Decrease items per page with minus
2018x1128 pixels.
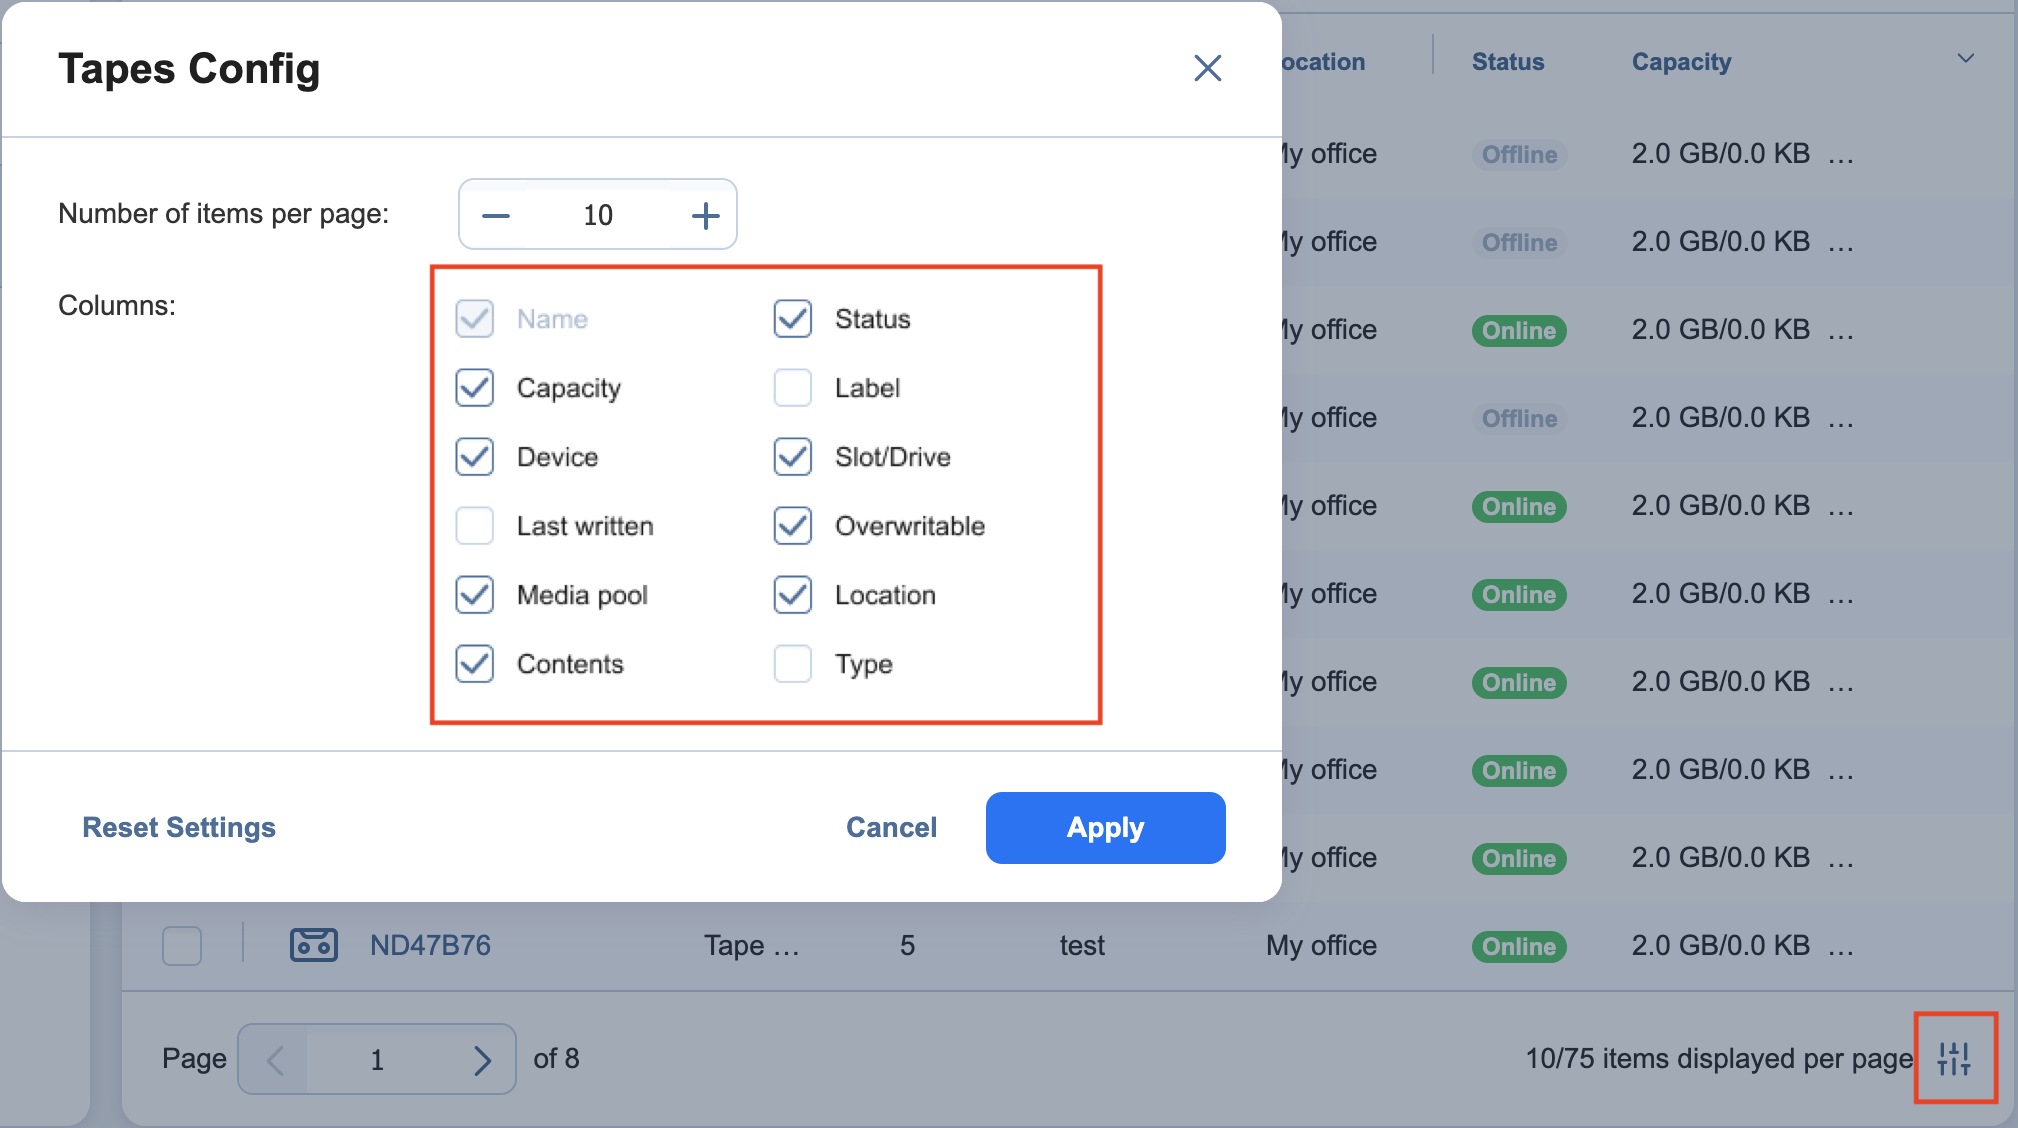496,215
